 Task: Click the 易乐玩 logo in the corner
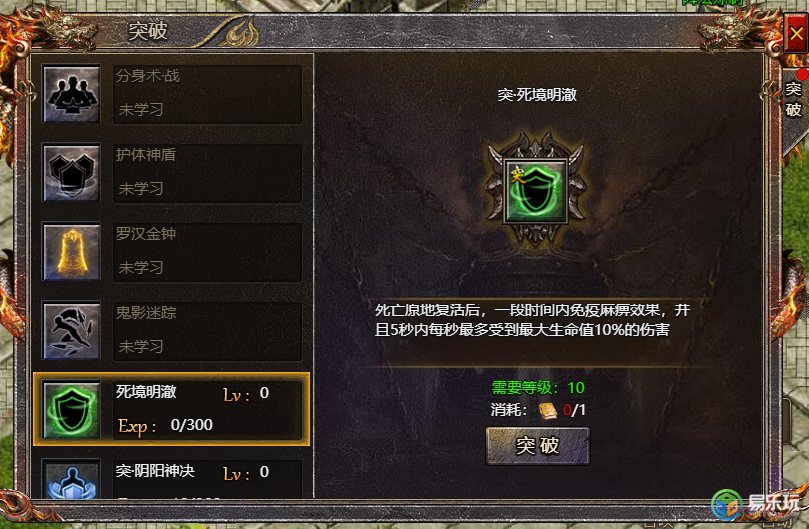coord(756,504)
